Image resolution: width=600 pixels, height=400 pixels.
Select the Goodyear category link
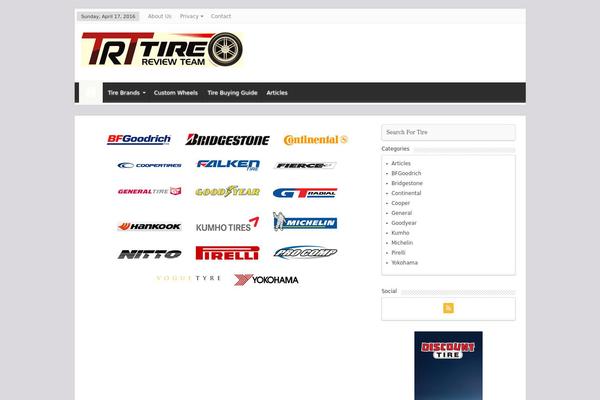404,223
